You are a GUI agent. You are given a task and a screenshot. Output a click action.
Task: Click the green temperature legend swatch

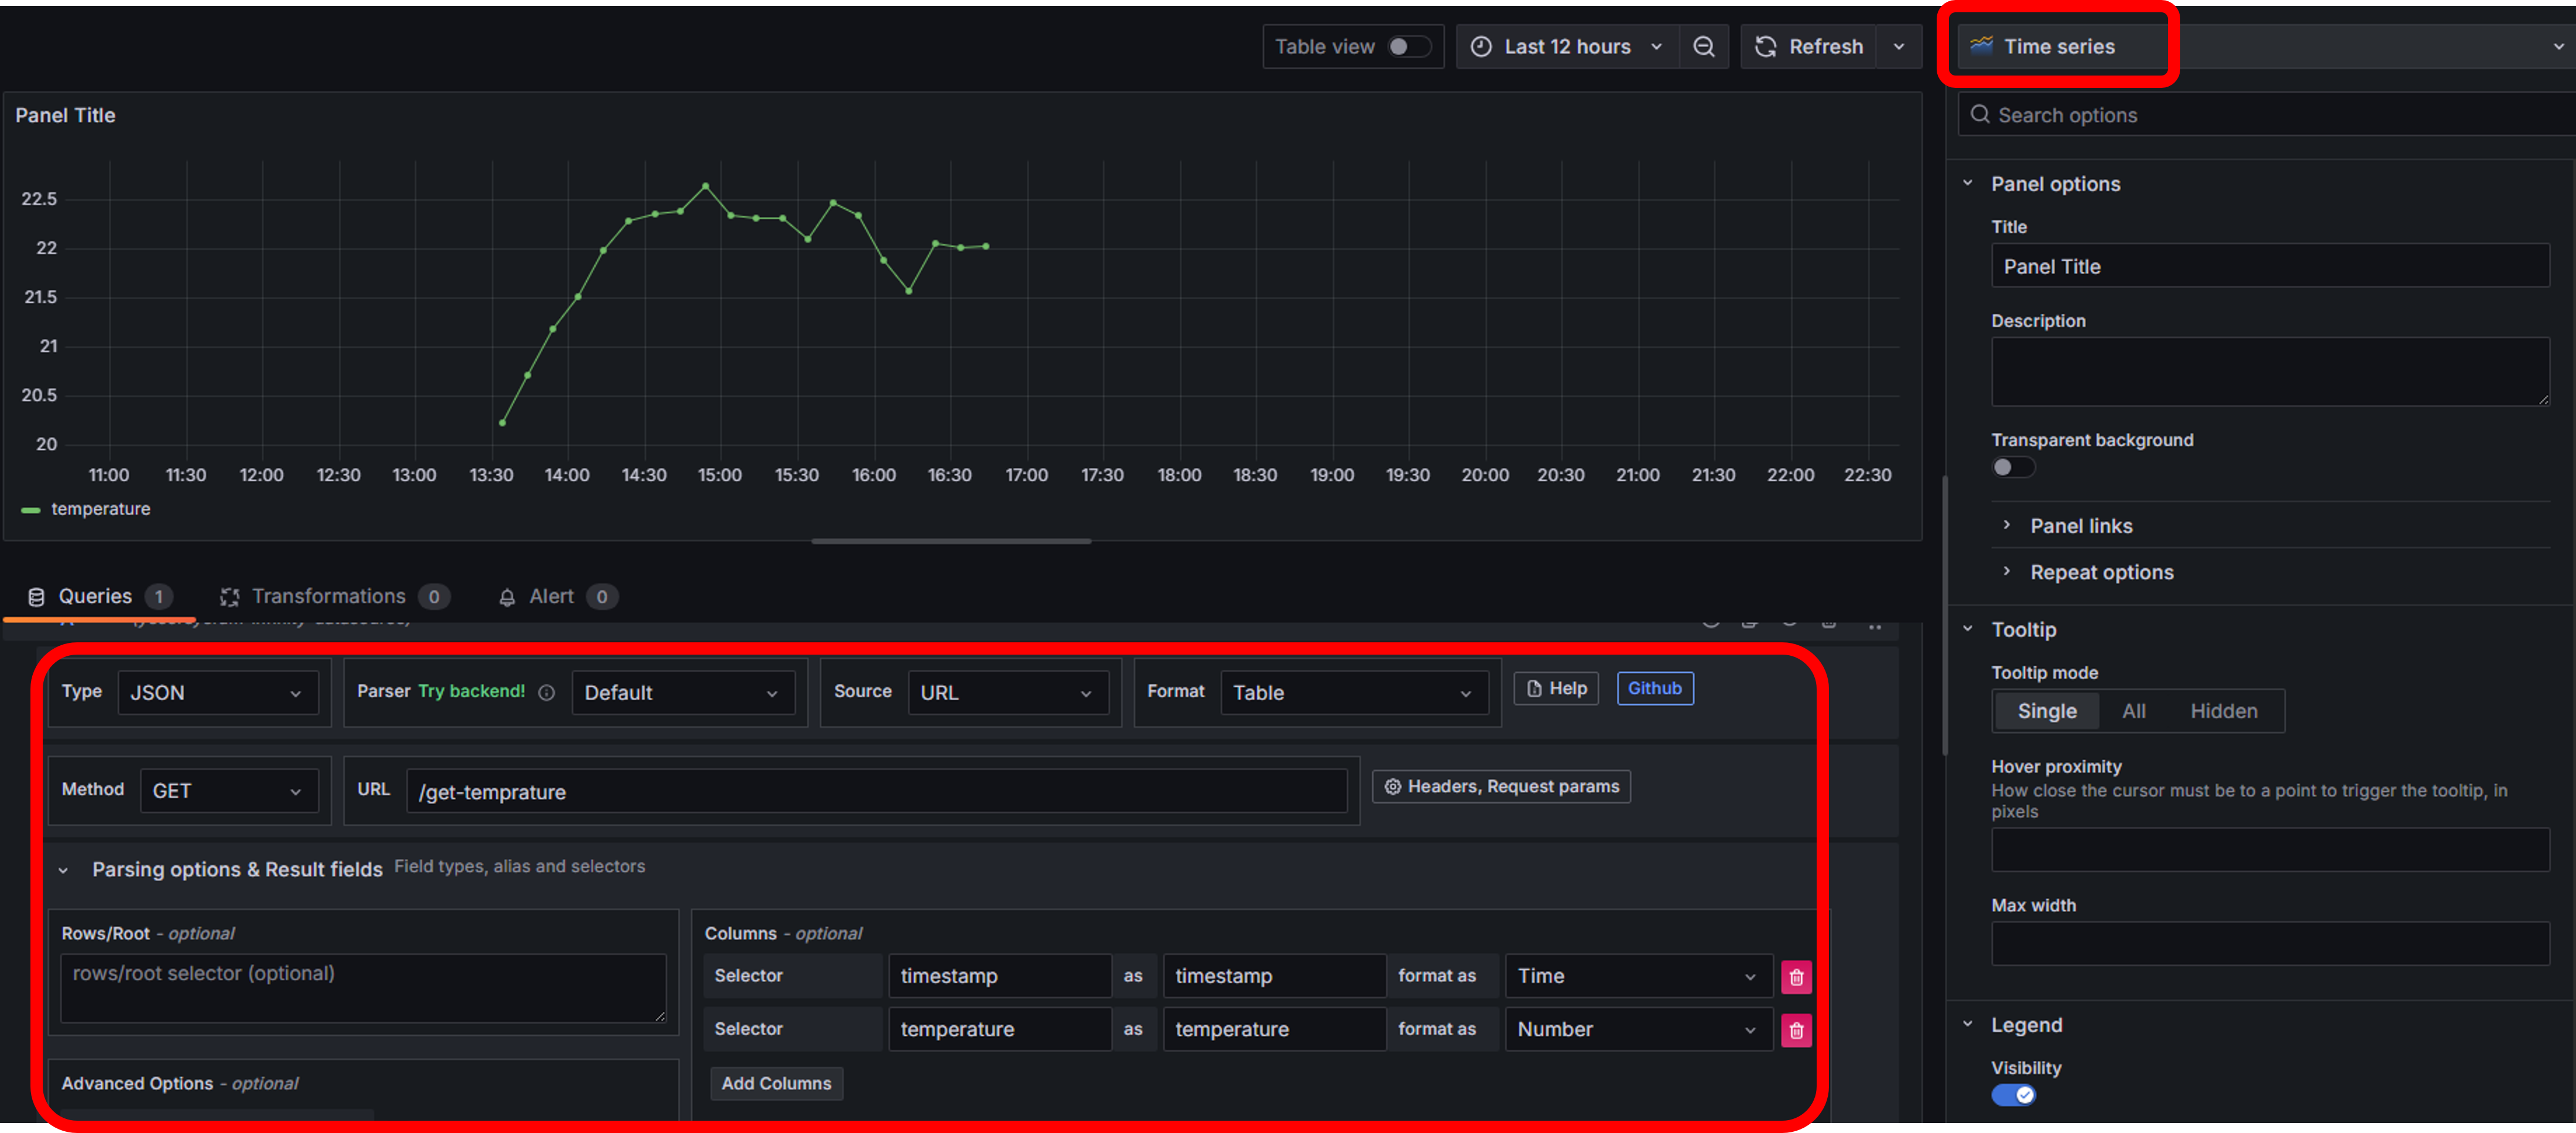coord(31,510)
